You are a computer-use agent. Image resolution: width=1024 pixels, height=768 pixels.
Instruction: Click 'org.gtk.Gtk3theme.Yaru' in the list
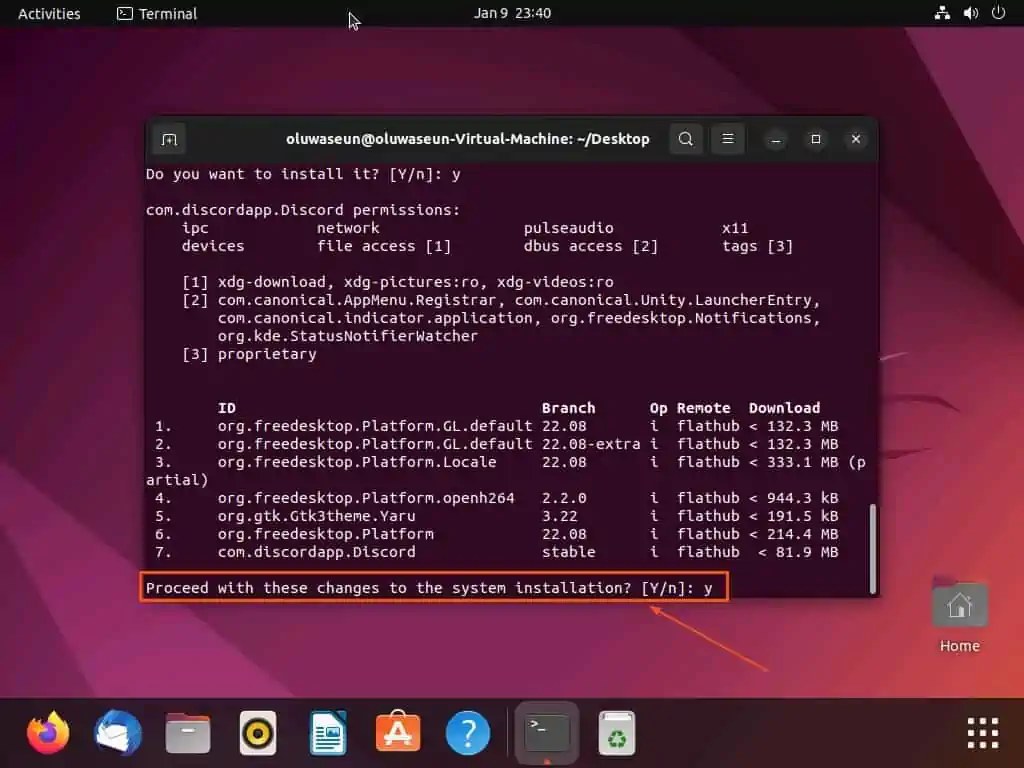click(x=317, y=516)
